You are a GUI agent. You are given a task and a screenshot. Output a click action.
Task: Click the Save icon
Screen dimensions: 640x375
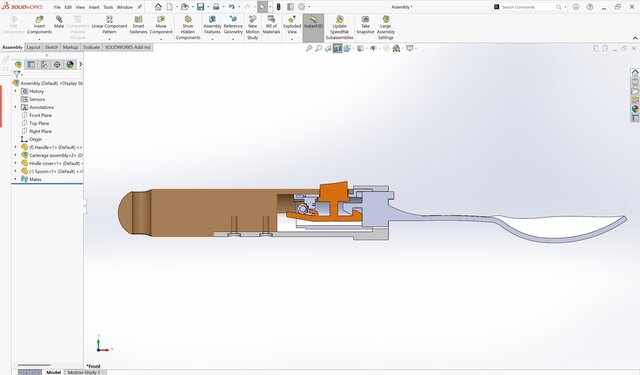click(200, 7)
